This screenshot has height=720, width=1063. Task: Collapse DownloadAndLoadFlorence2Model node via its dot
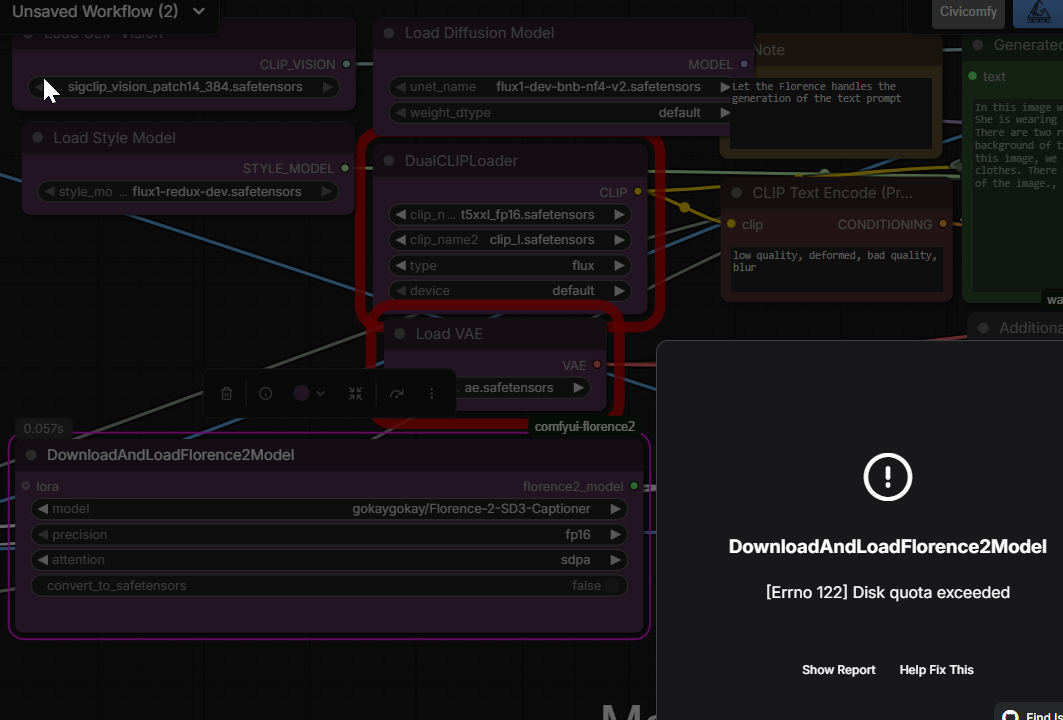click(x=31, y=455)
